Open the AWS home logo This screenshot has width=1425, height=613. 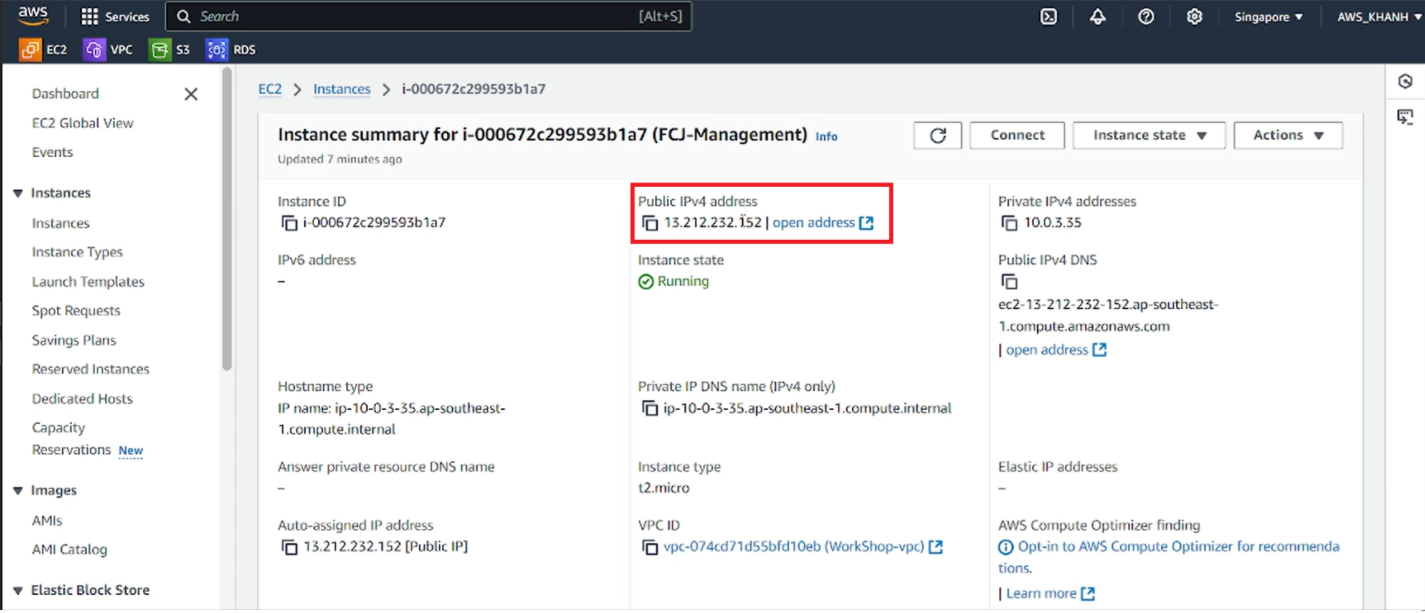pyautogui.click(x=34, y=16)
